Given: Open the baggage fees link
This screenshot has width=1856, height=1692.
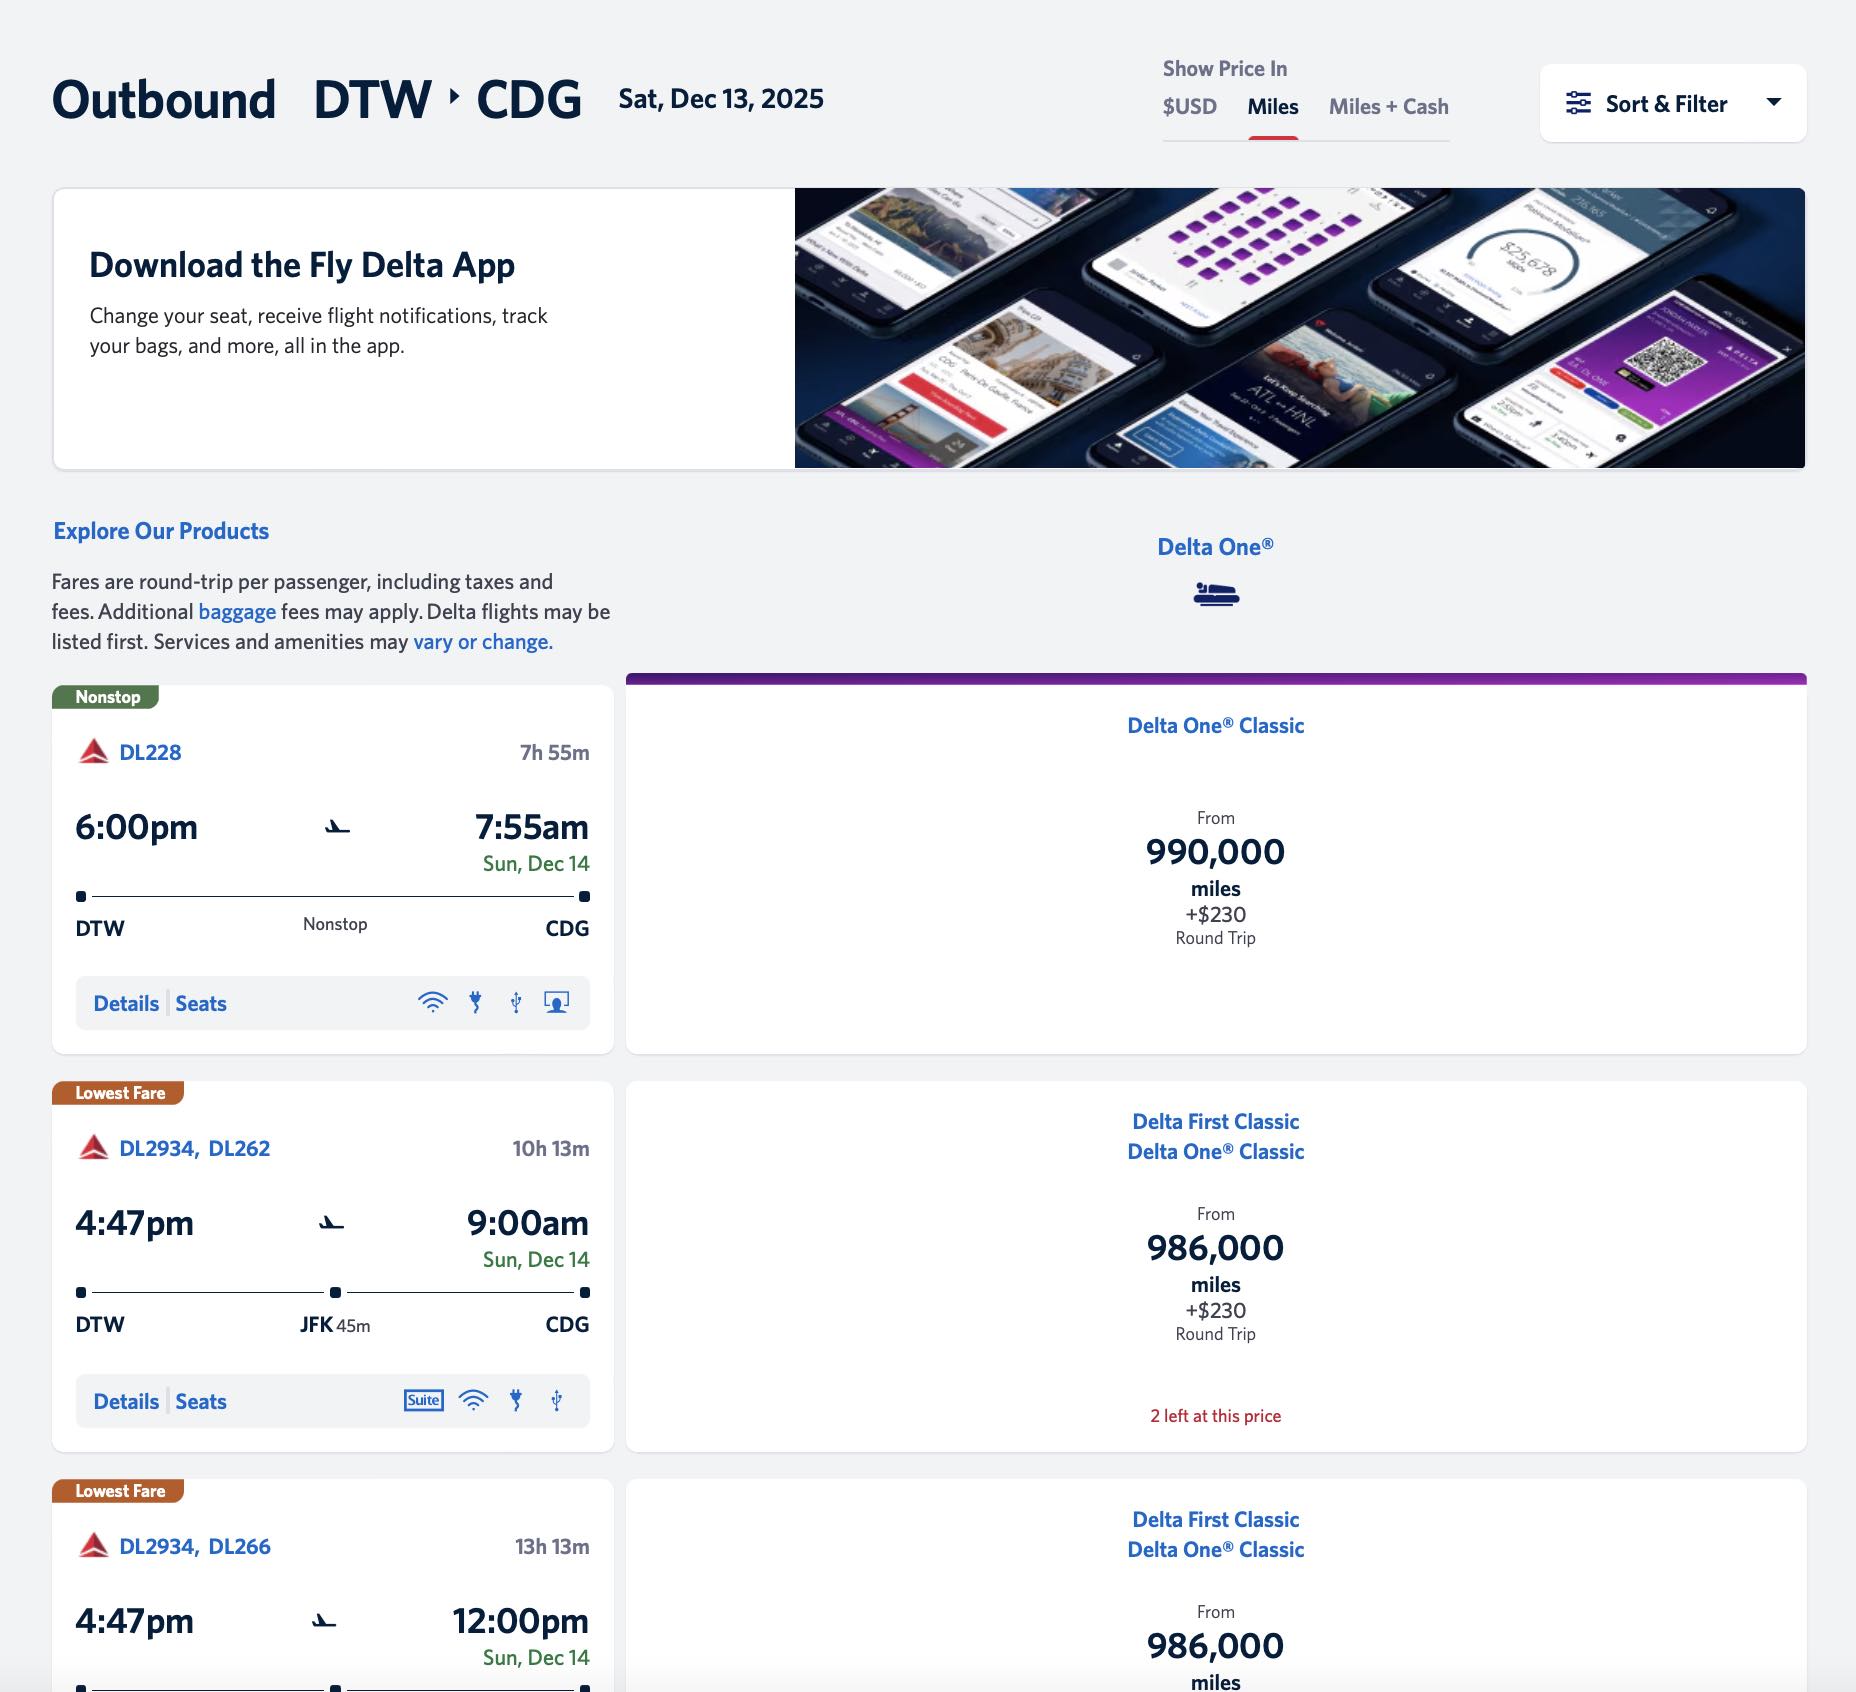Looking at the screenshot, I should tap(236, 611).
